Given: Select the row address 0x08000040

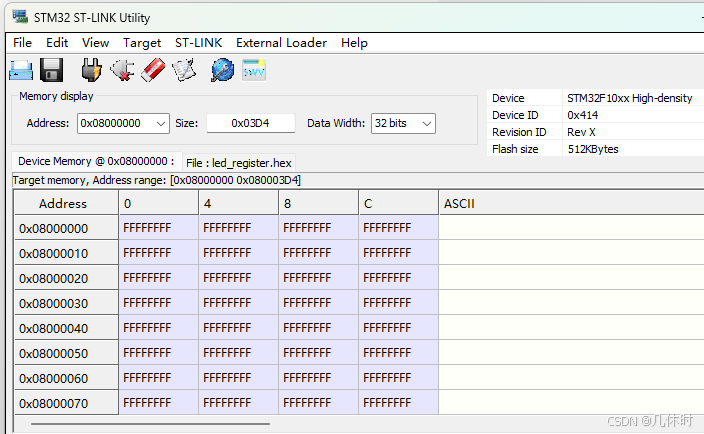Looking at the screenshot, I should (x=66, y=329).
